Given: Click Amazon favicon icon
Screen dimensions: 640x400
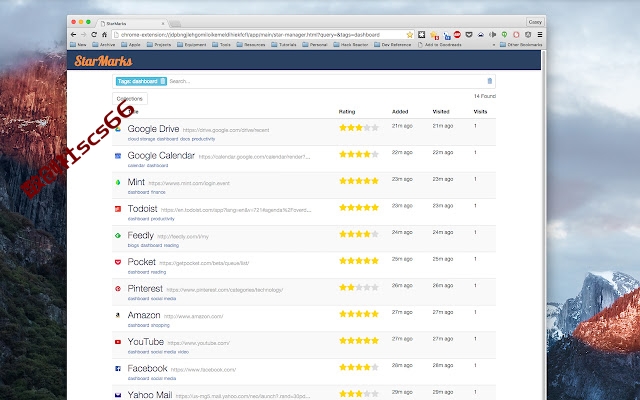Looking at the screenshot, I should pyautogui.click(x=118, y=315).
